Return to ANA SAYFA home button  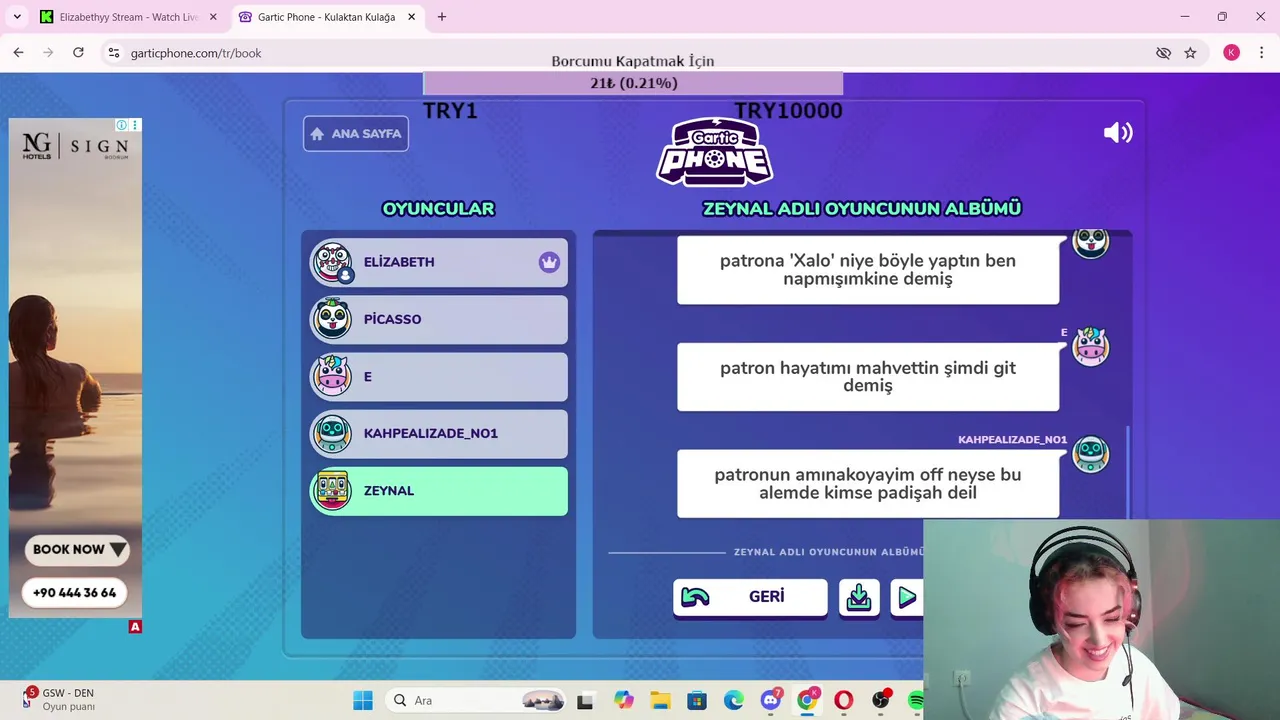(x=356, y=133)
